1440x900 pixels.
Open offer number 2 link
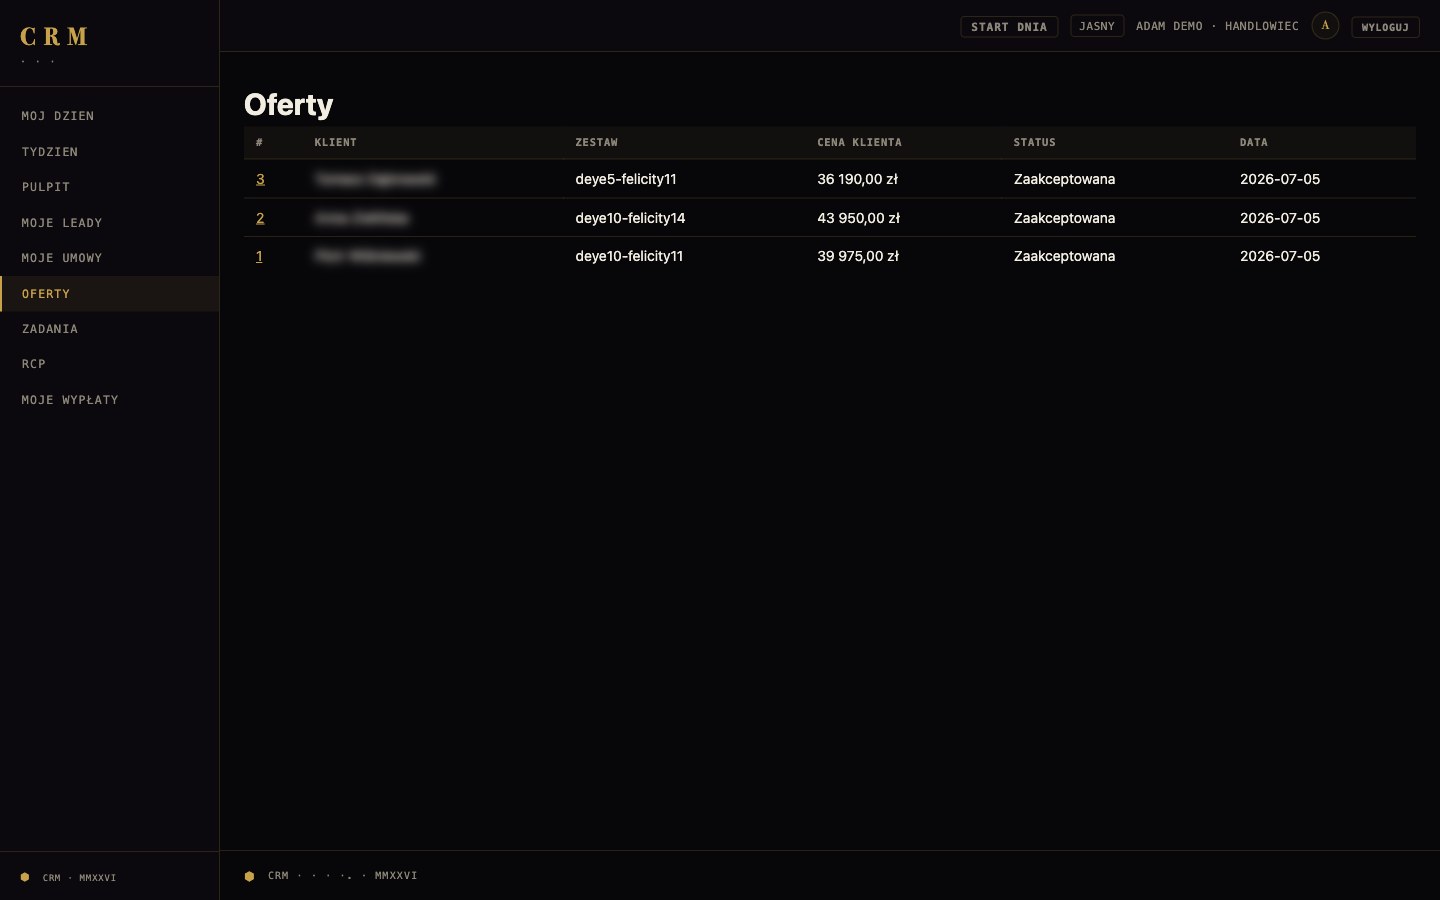point(260,218)
